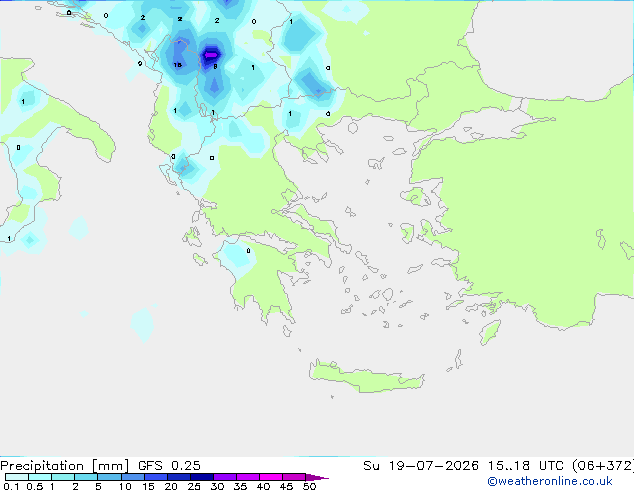Click the '0.5' legend label
Screen dimensions: 634x490
coord(34,486)
